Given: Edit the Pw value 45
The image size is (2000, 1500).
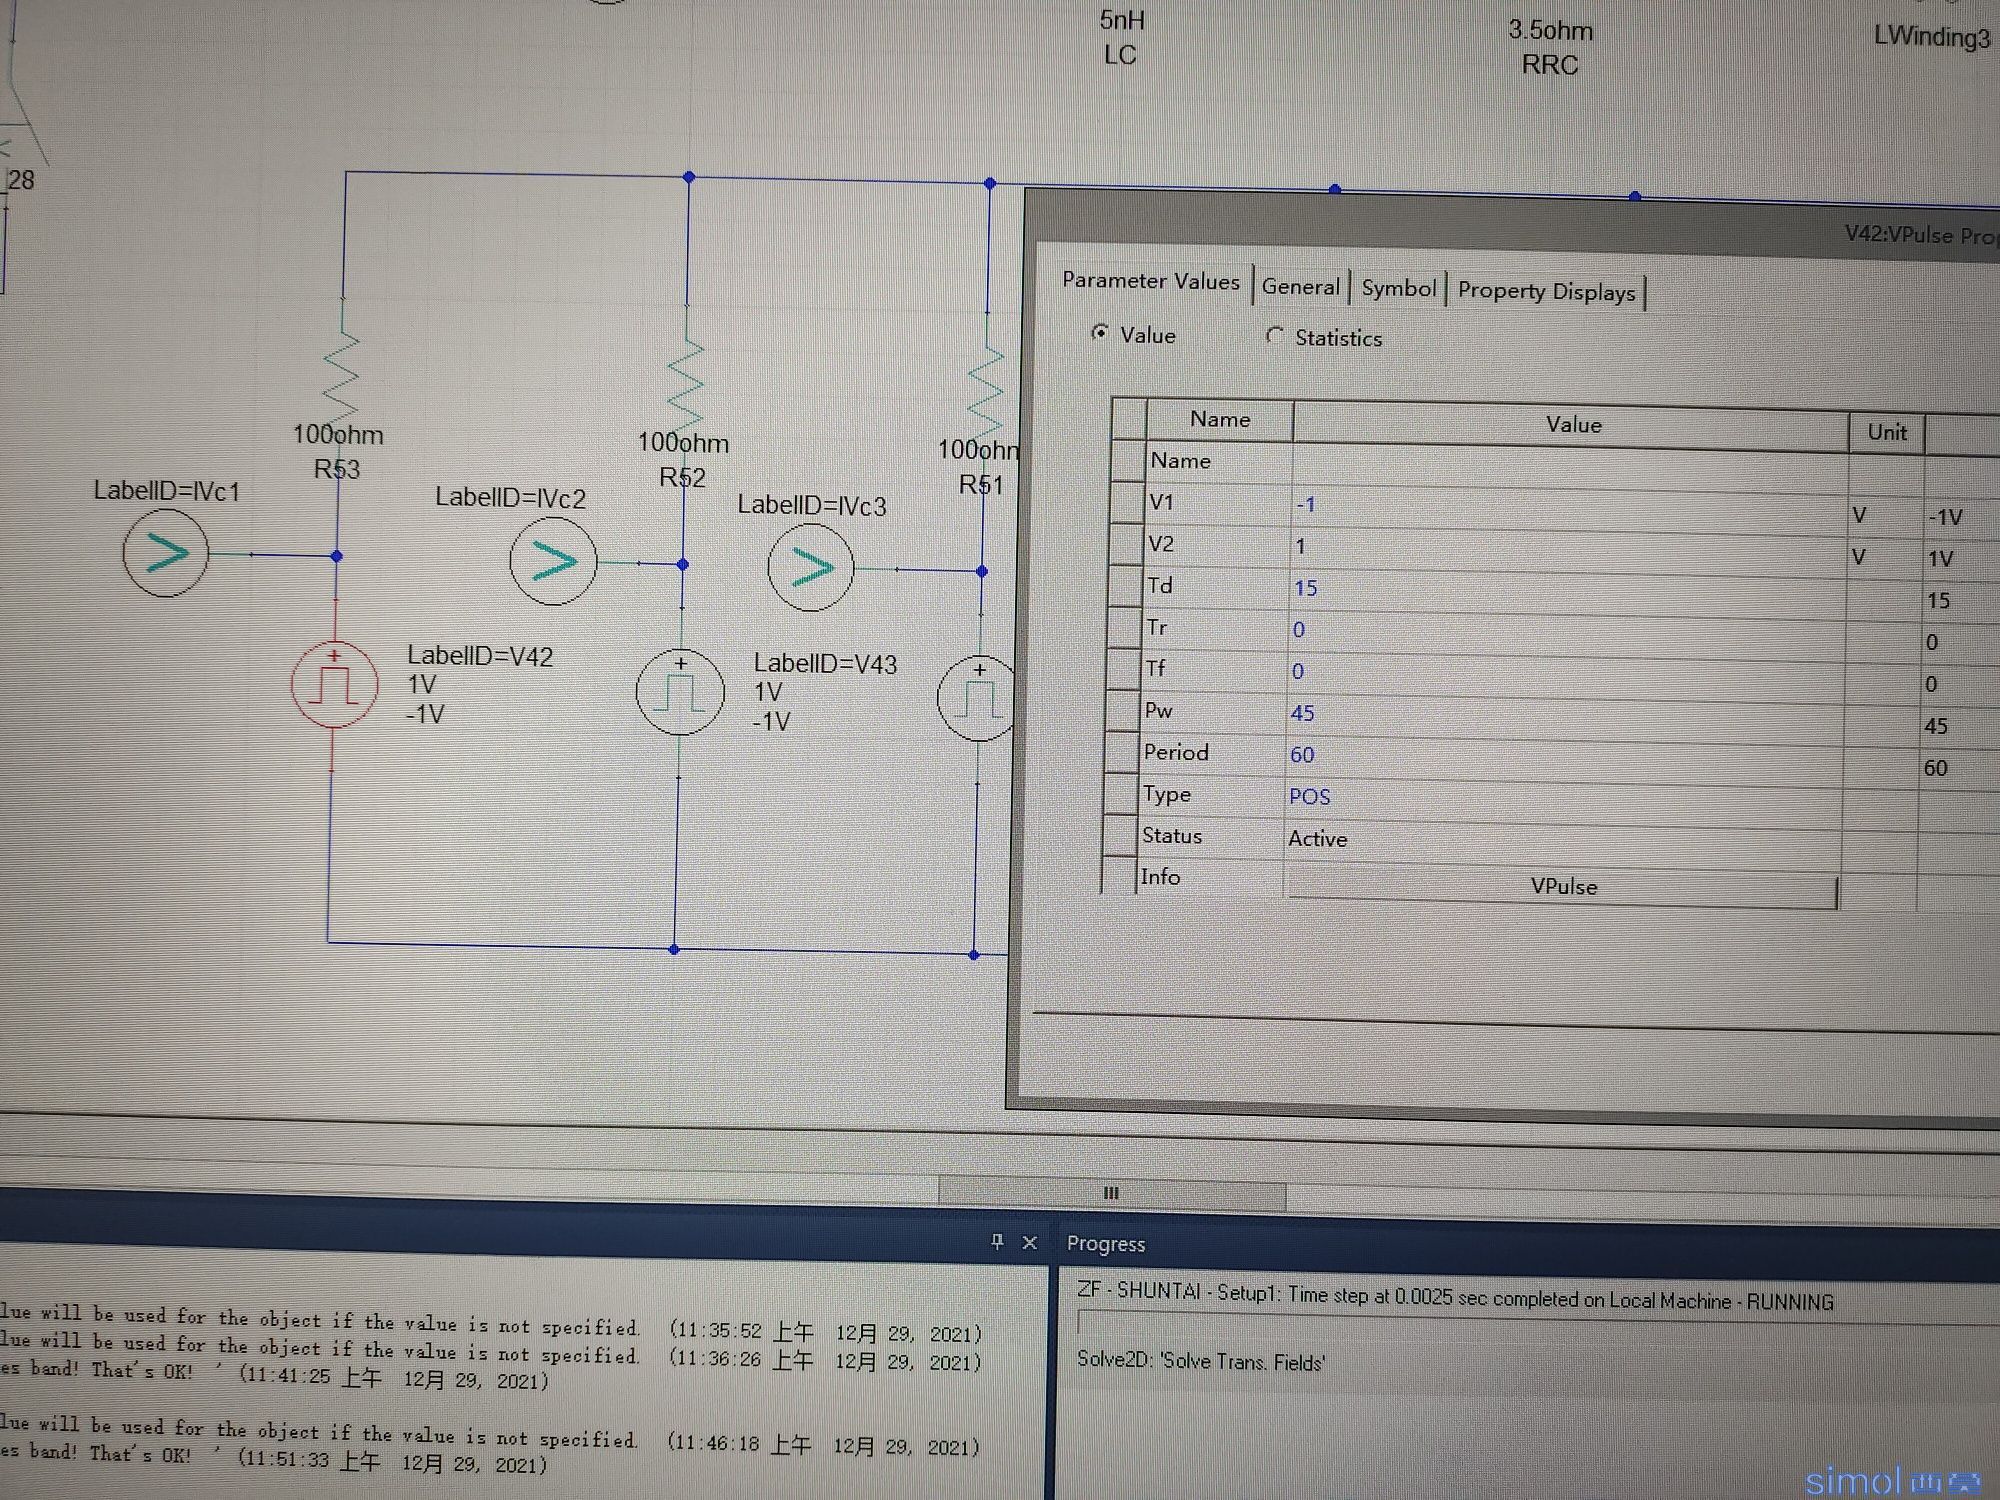Looking at the screenshot, I should 1565,718.
